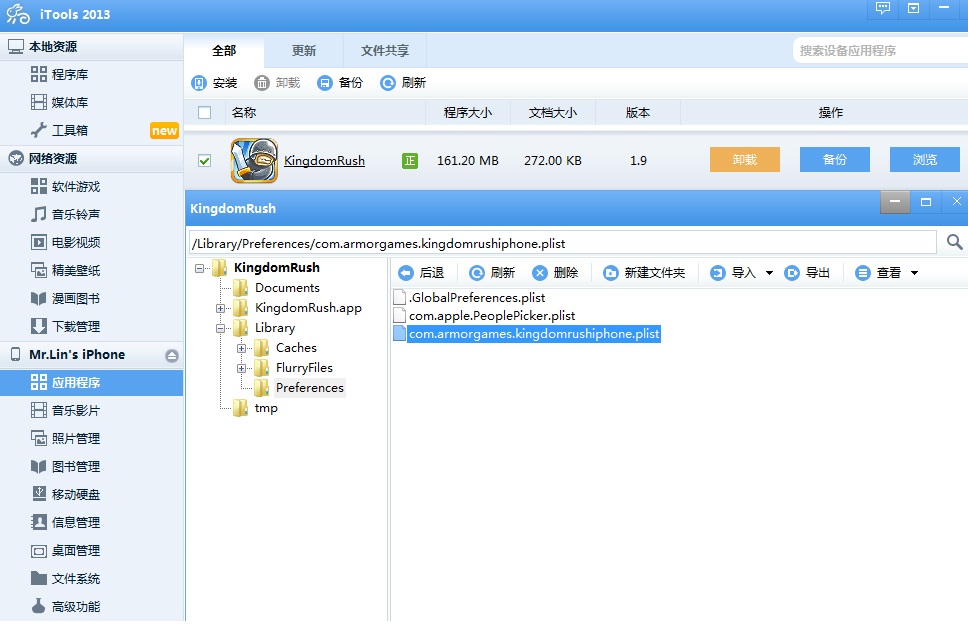Click 删除 delete in file browser

tap(556, 273)
